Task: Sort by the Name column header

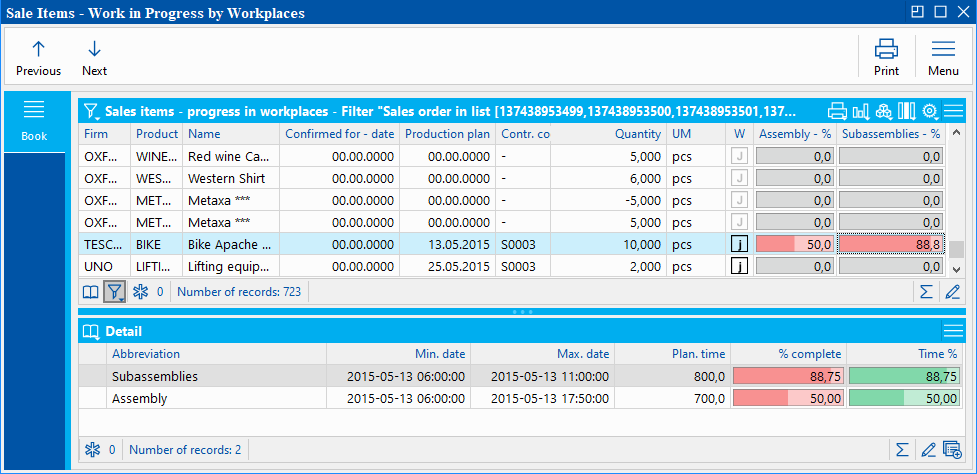Action: coord(231,134)
